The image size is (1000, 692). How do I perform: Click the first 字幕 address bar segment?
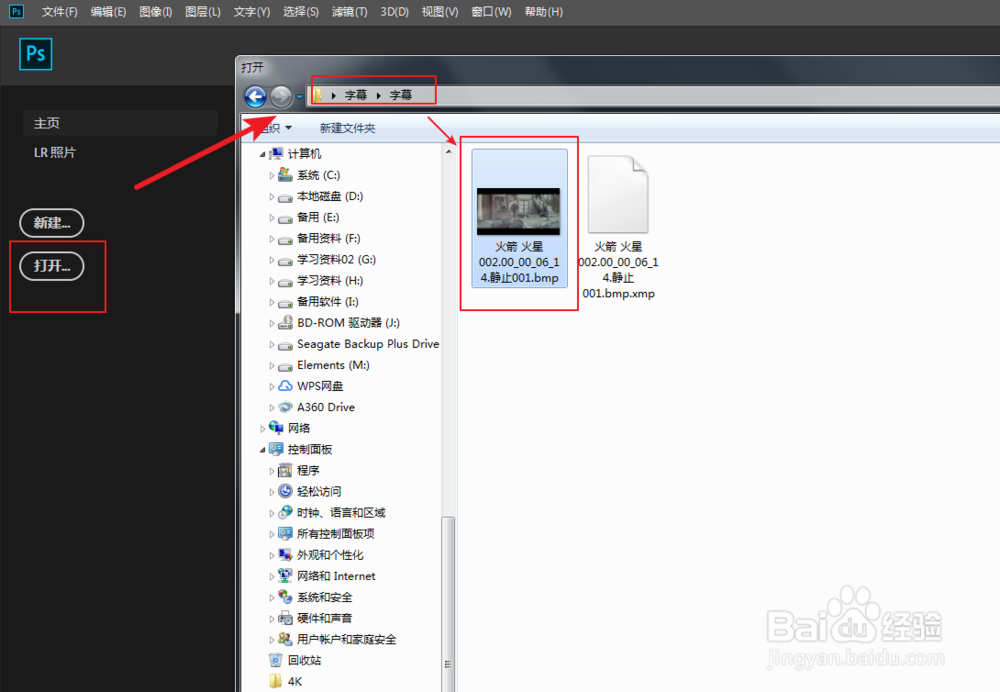point(356,95)
